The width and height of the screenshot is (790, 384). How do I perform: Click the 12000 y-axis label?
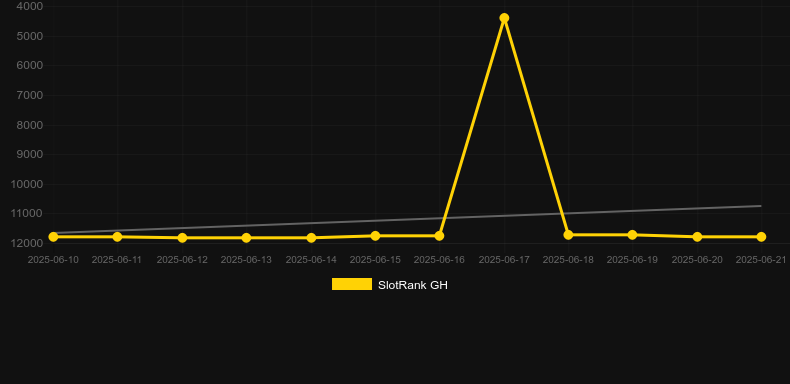[x=27, y=243]
